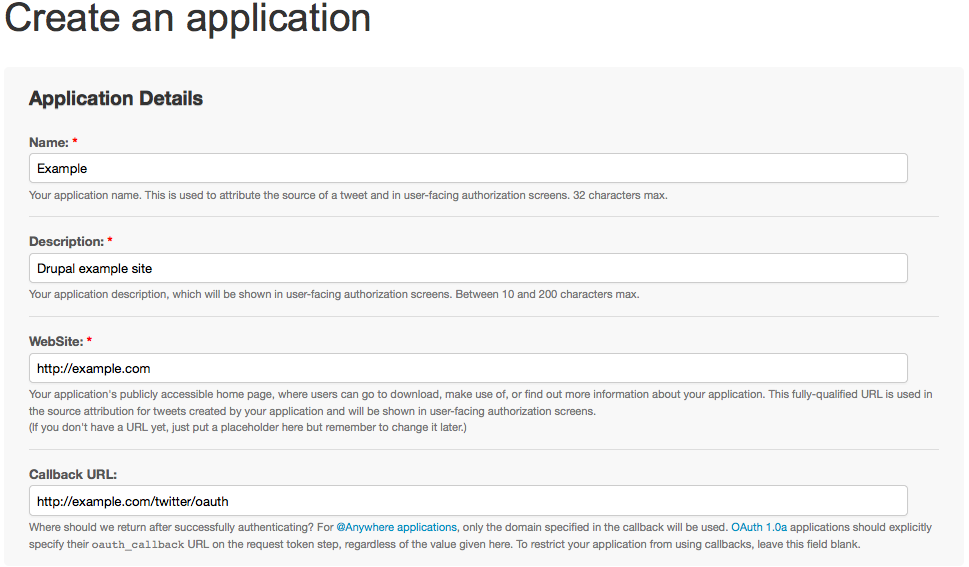The height and width of the screenshot is (567, 969).
Task: Focus the Description field with Drupal example site
Action: (x=468, y=268)
